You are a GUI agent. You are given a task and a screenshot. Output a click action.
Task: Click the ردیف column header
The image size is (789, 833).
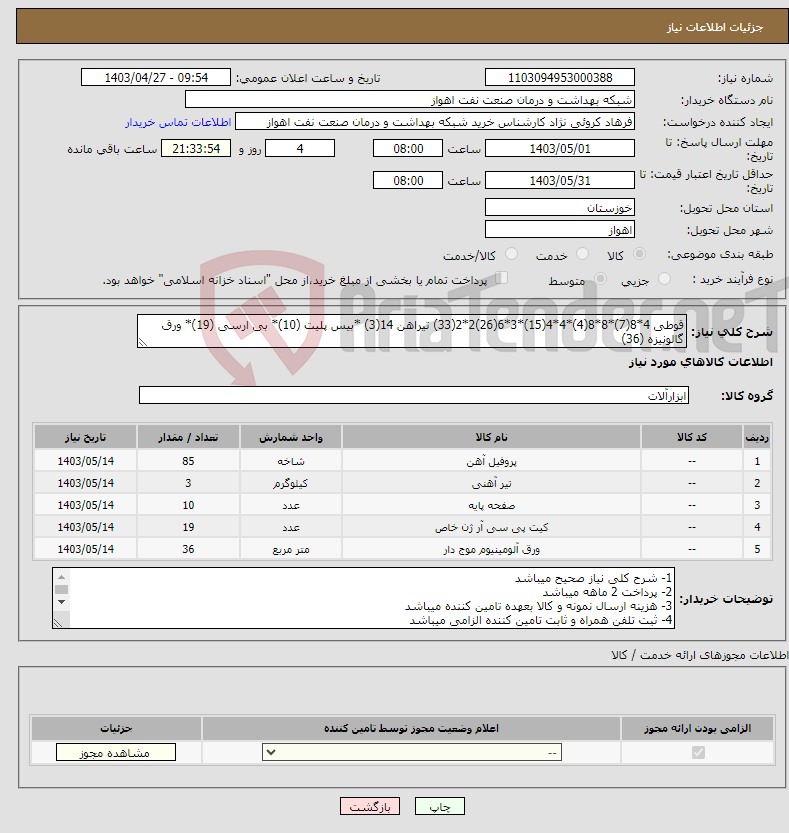tap(757, 437)
